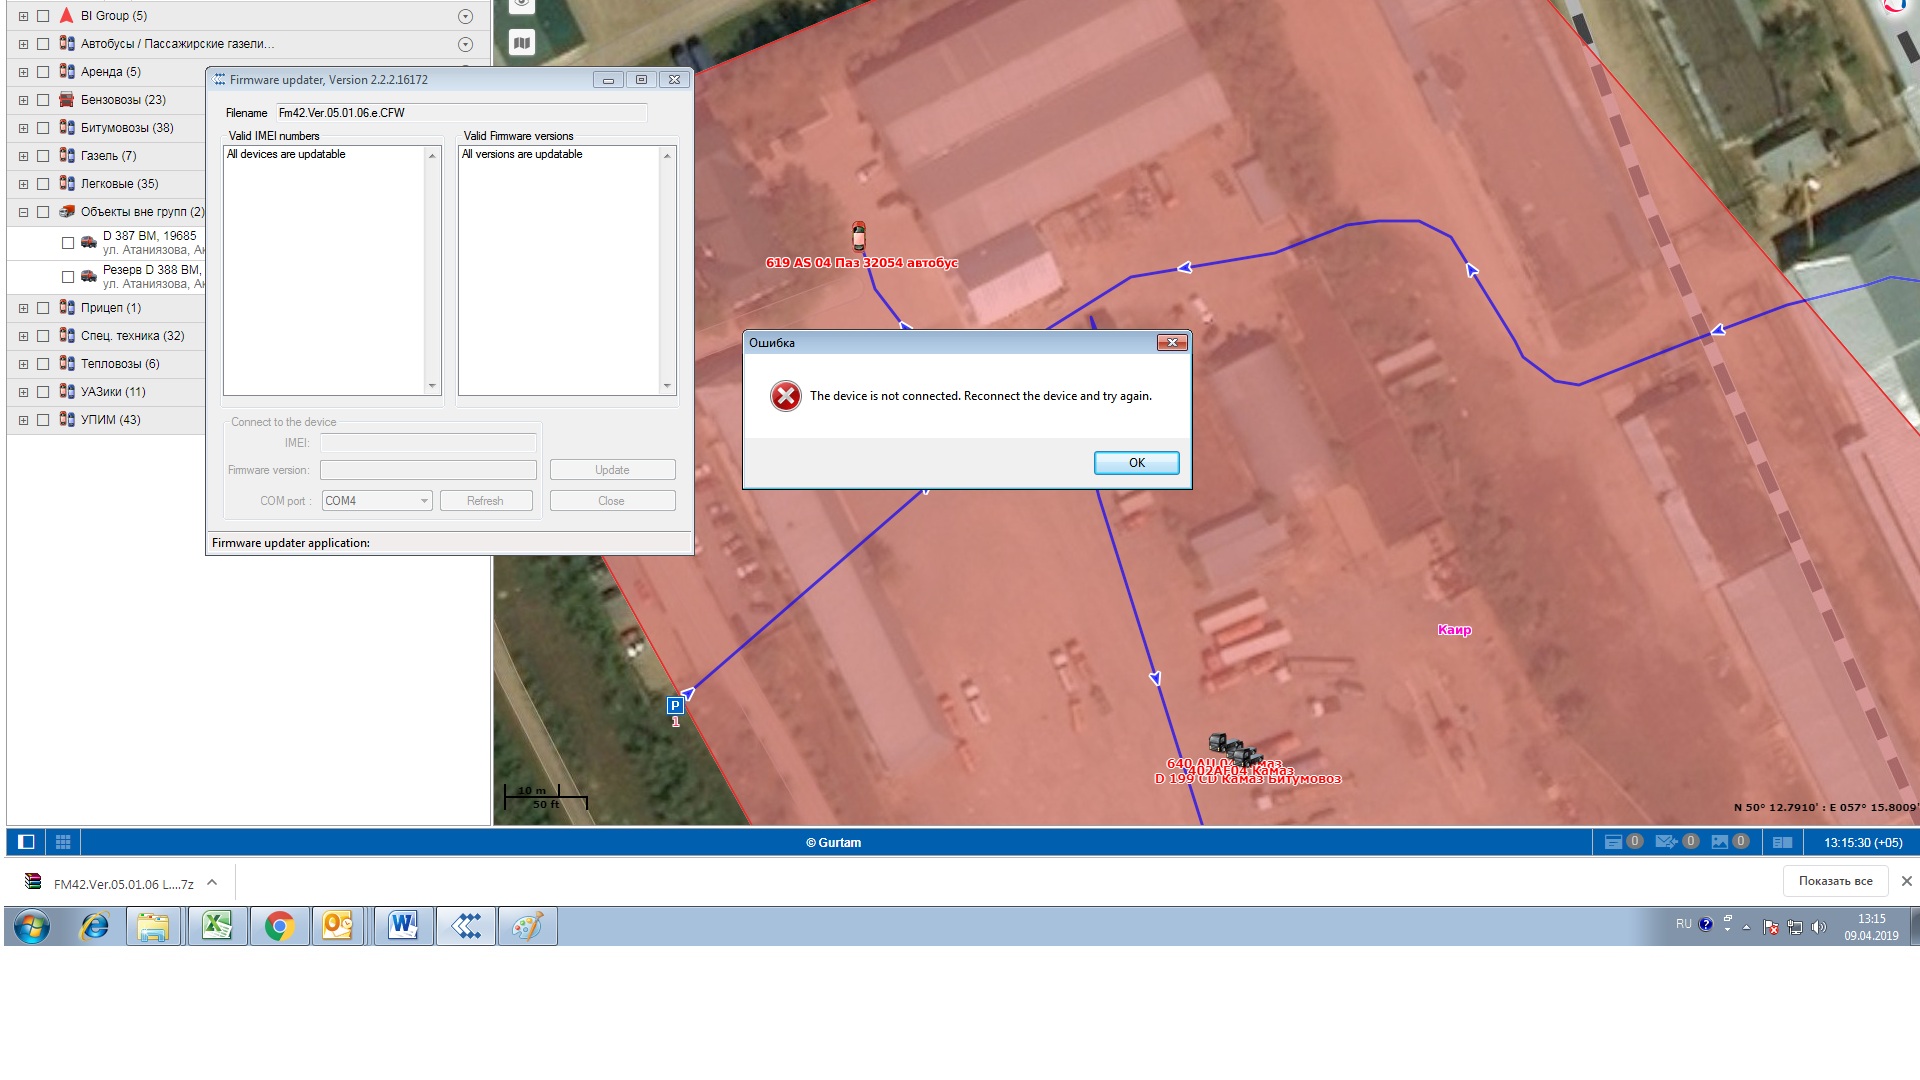Image resolution: width=1920 pixels, height=1080 pixels.
Task: Check the D 387 BM unit checkbox
Action: [68, 243]
